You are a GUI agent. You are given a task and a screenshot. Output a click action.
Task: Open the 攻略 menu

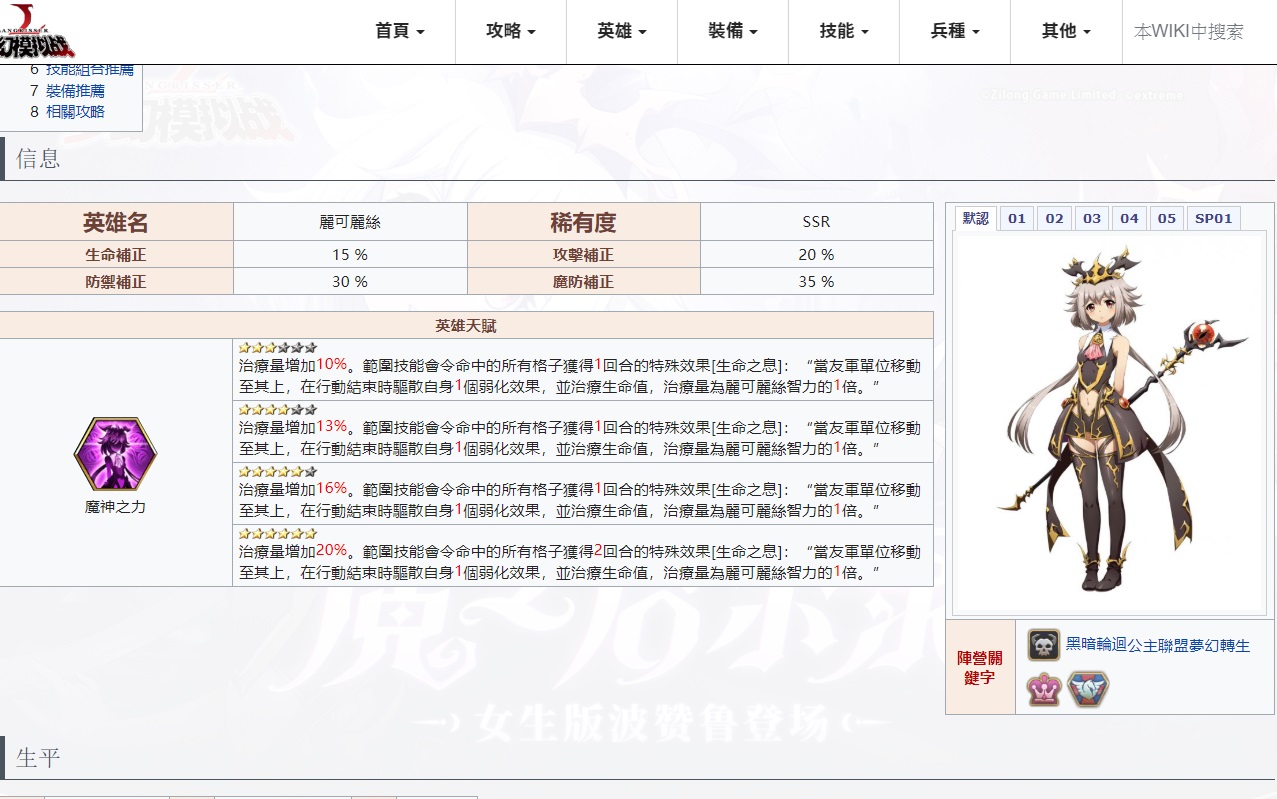[x=510, y=31]
